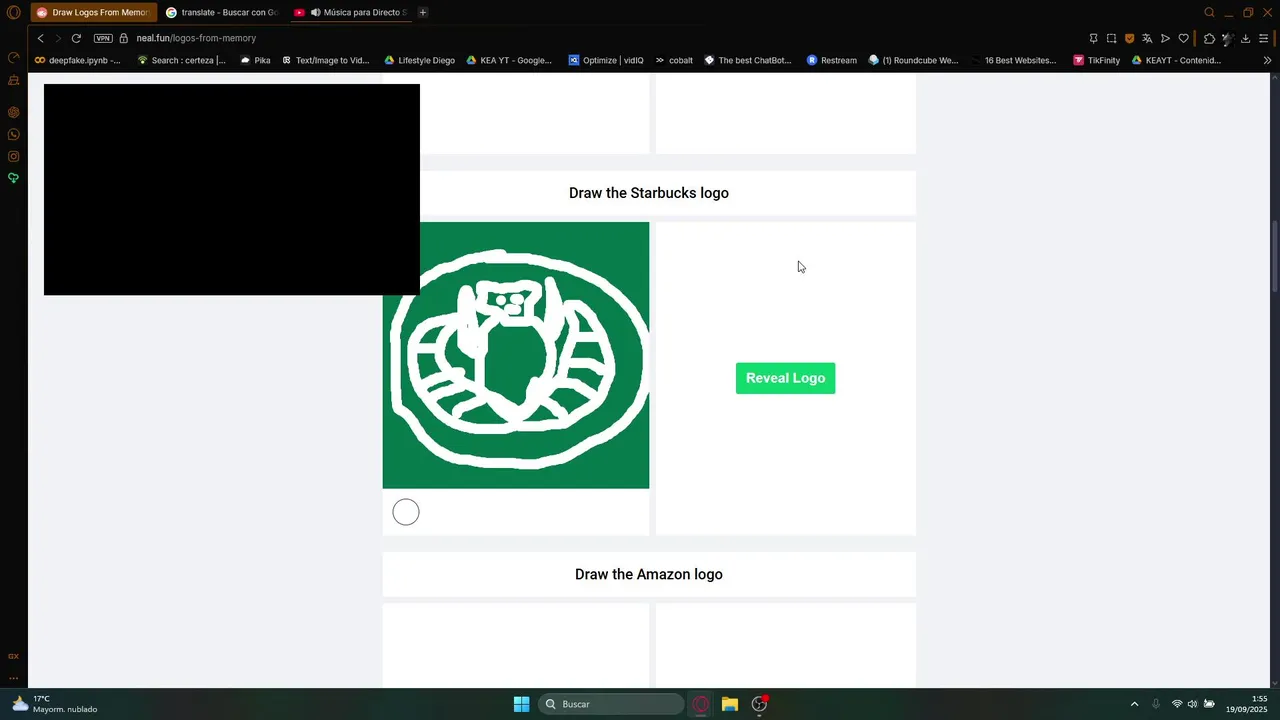
Task: Open 16 Best Websites bookmark
Action: (1014, 60)
